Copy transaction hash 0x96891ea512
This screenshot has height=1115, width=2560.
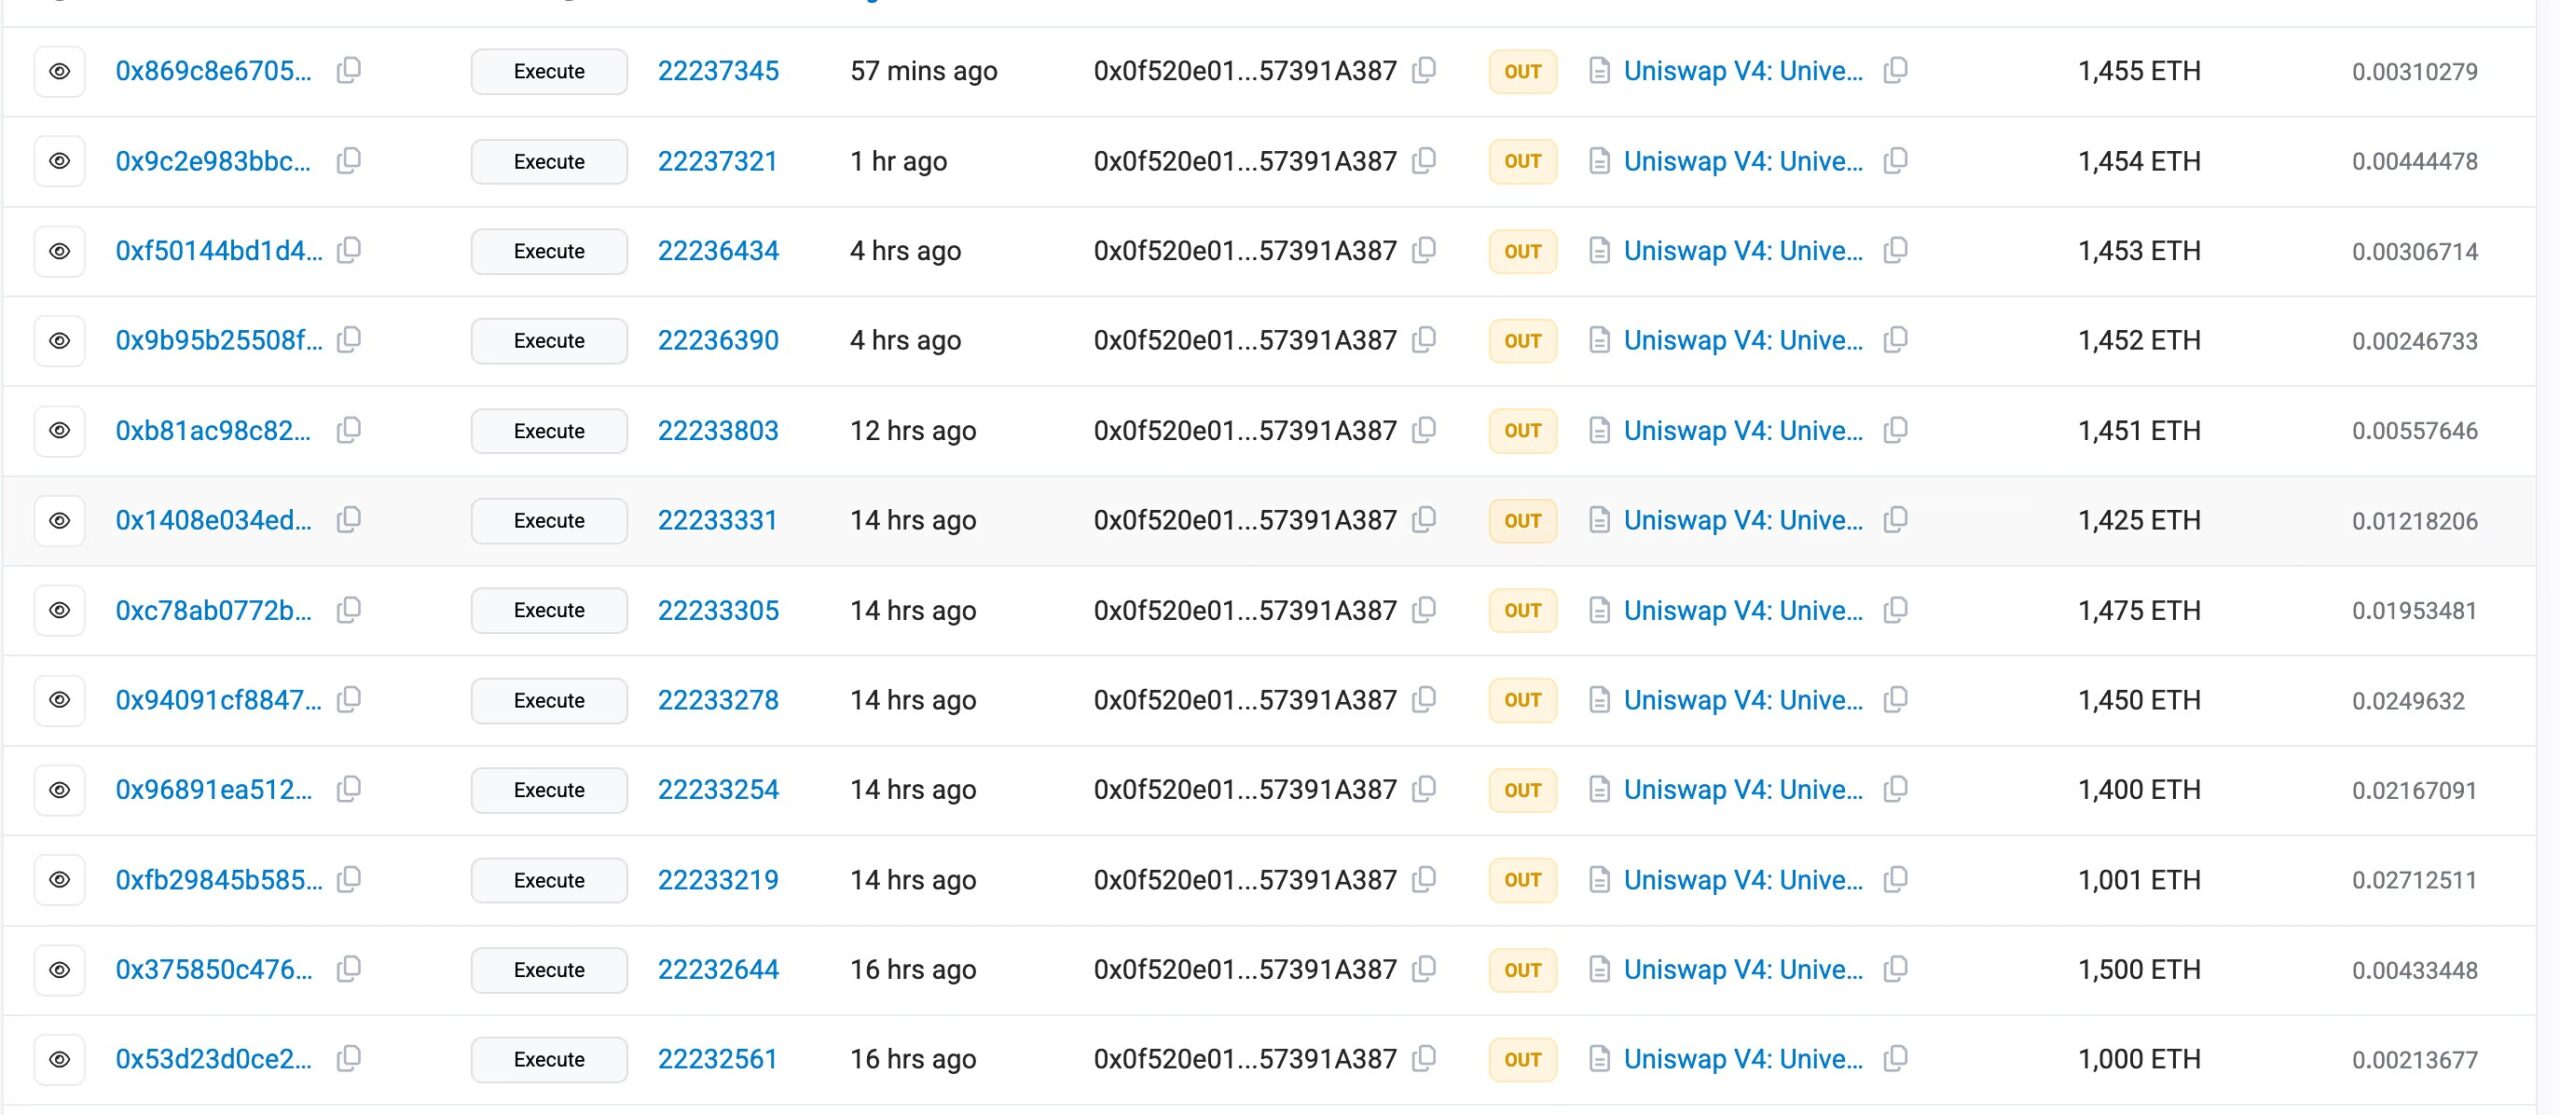348,789
